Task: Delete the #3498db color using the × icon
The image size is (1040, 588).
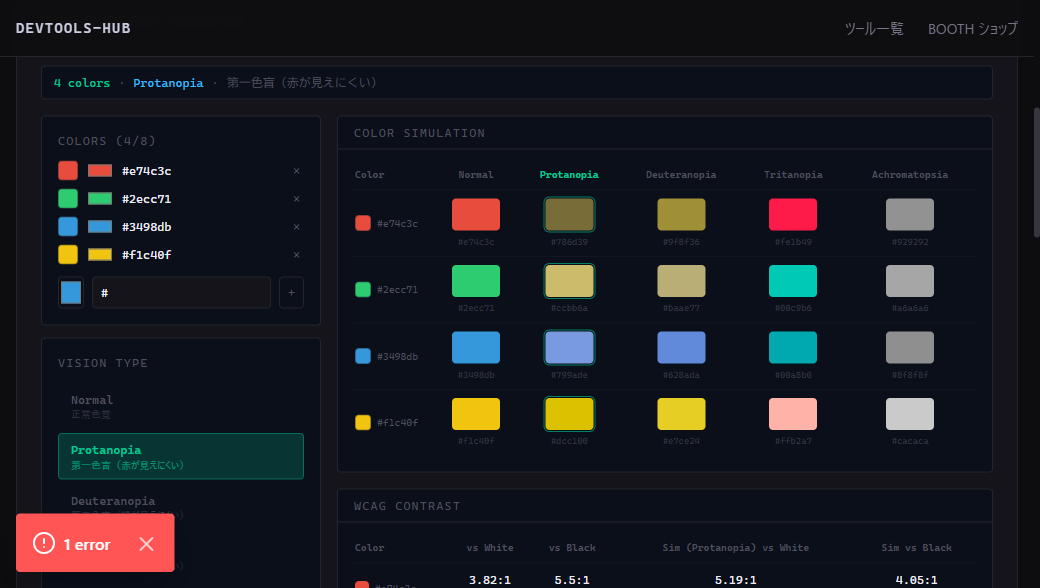Action: (296, 227)
